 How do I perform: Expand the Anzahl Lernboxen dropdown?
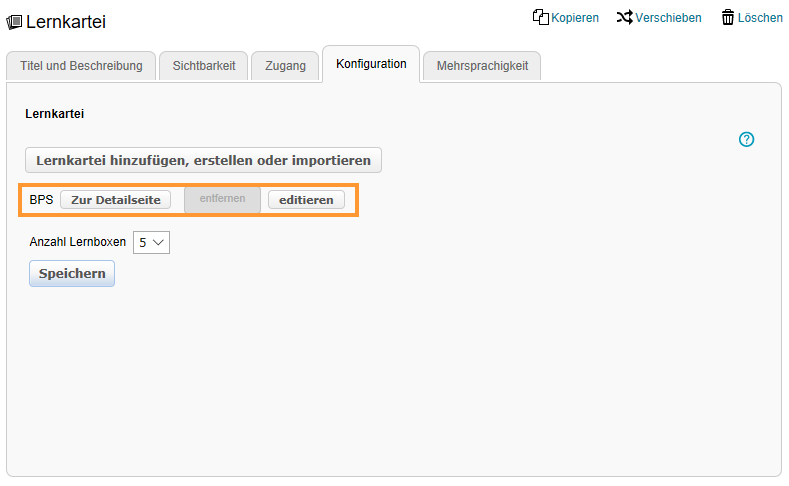coord(151,242)
